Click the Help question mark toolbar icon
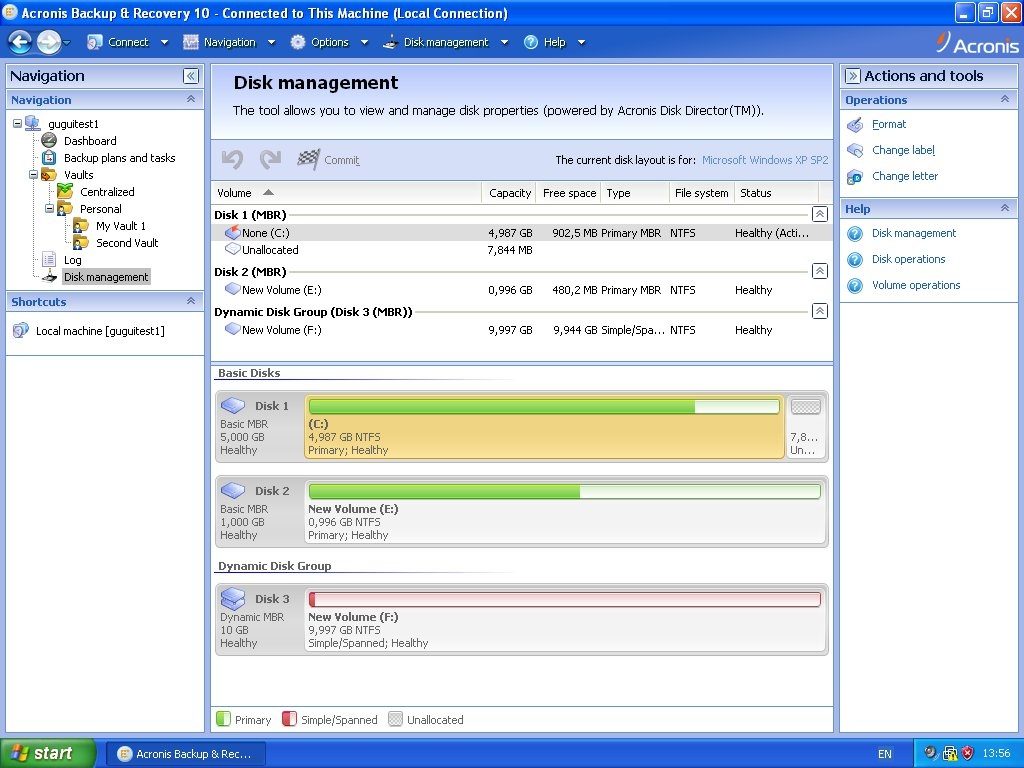 [531, 42]
